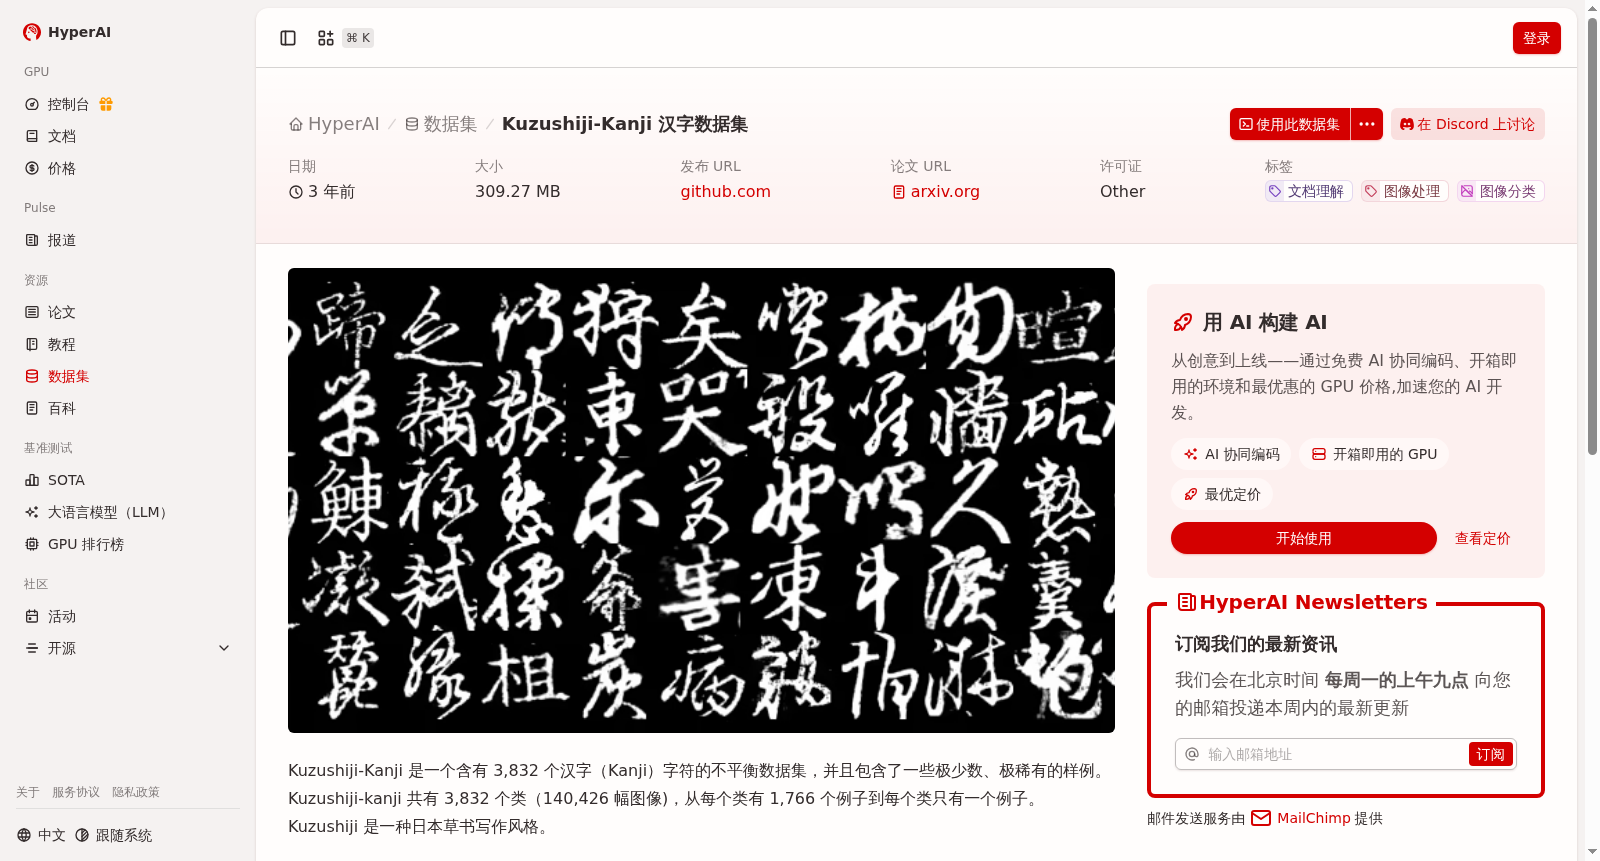The image size is (1600, 861).
Task: Click the ⌘ K shortcut badge
Action: tap(358, 38)
